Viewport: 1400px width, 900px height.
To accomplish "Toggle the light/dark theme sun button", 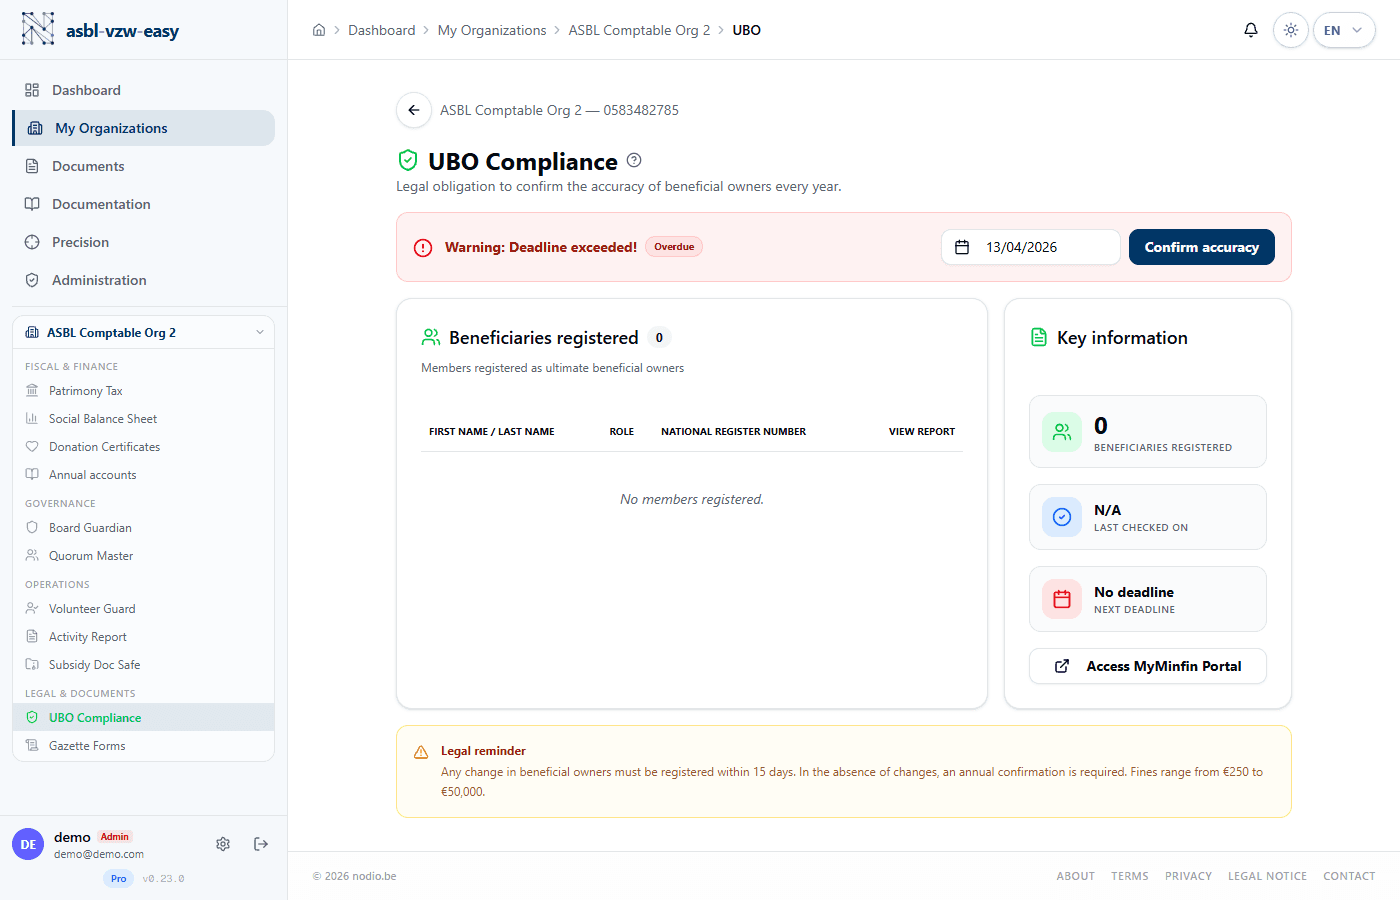I will [1291, 30].
